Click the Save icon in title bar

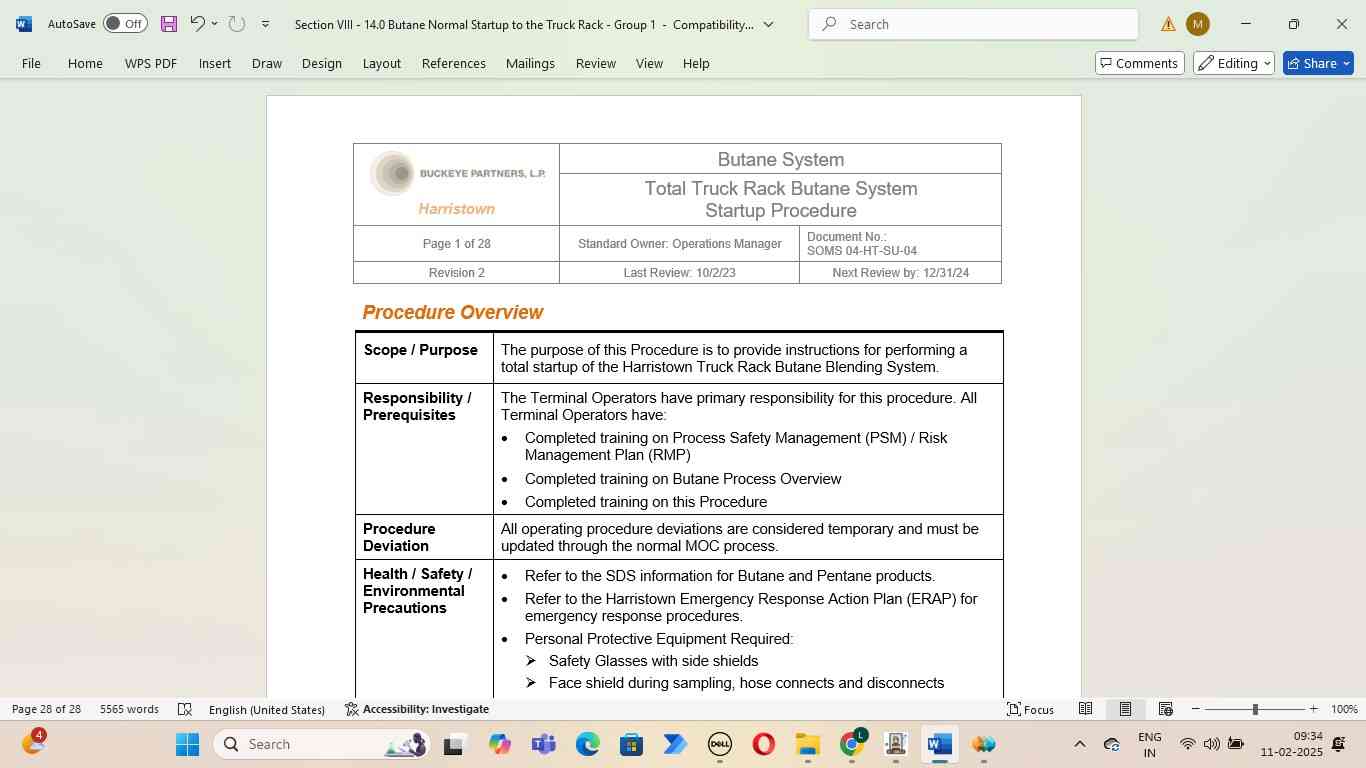coord(168,23)
